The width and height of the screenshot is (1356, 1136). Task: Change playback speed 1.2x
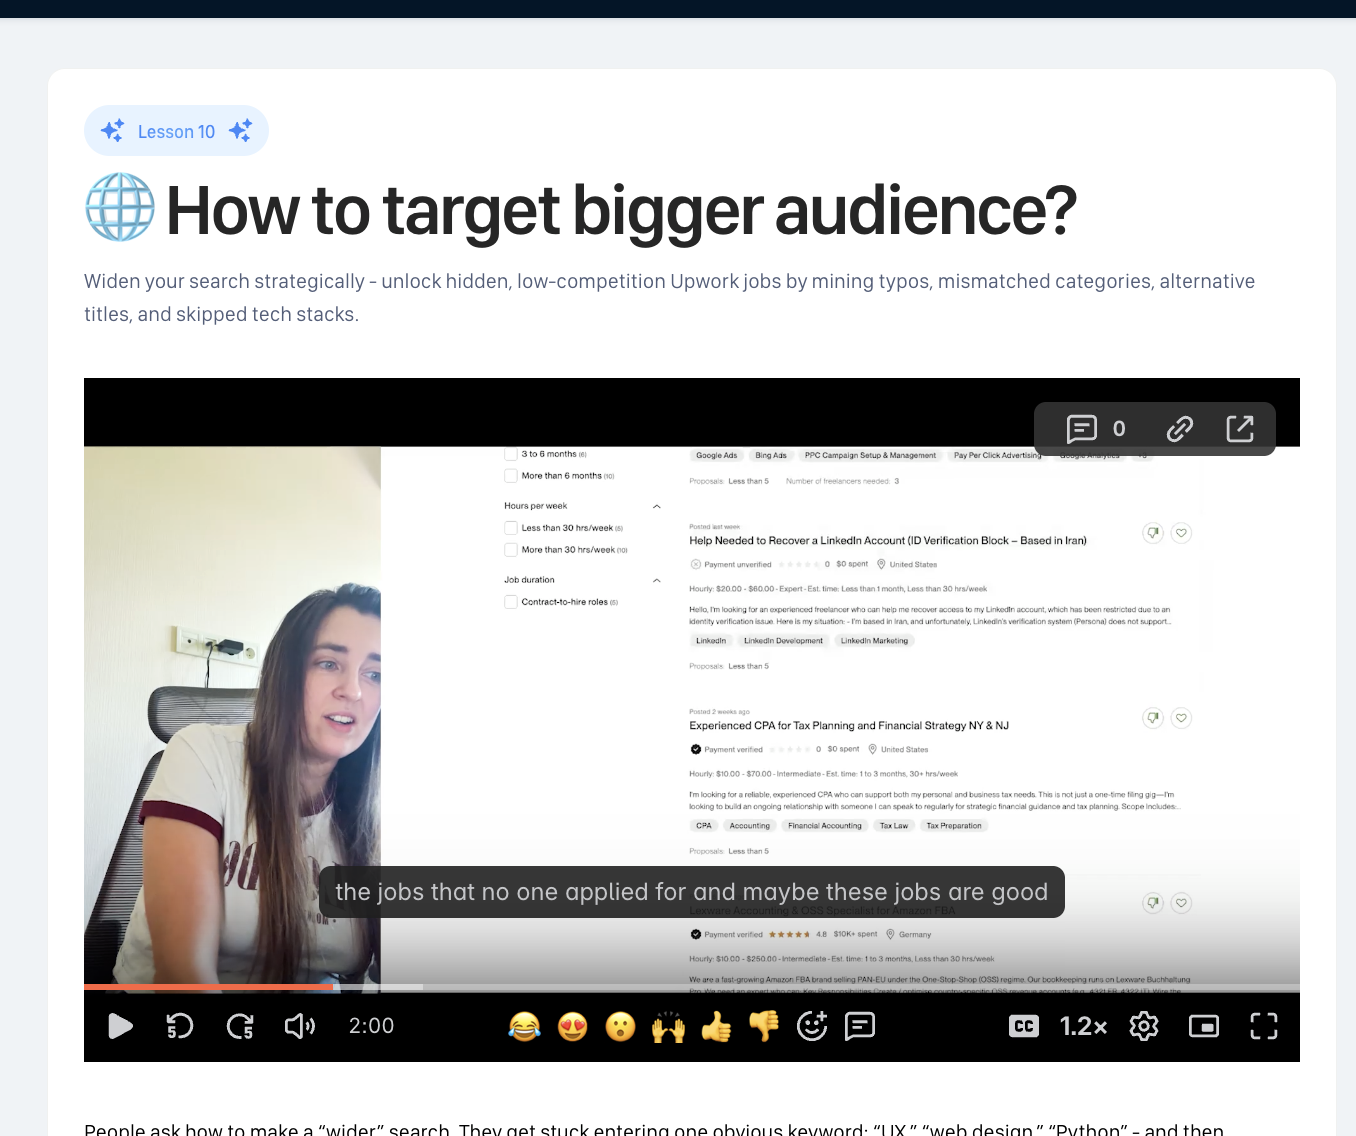(1083, 1026)
